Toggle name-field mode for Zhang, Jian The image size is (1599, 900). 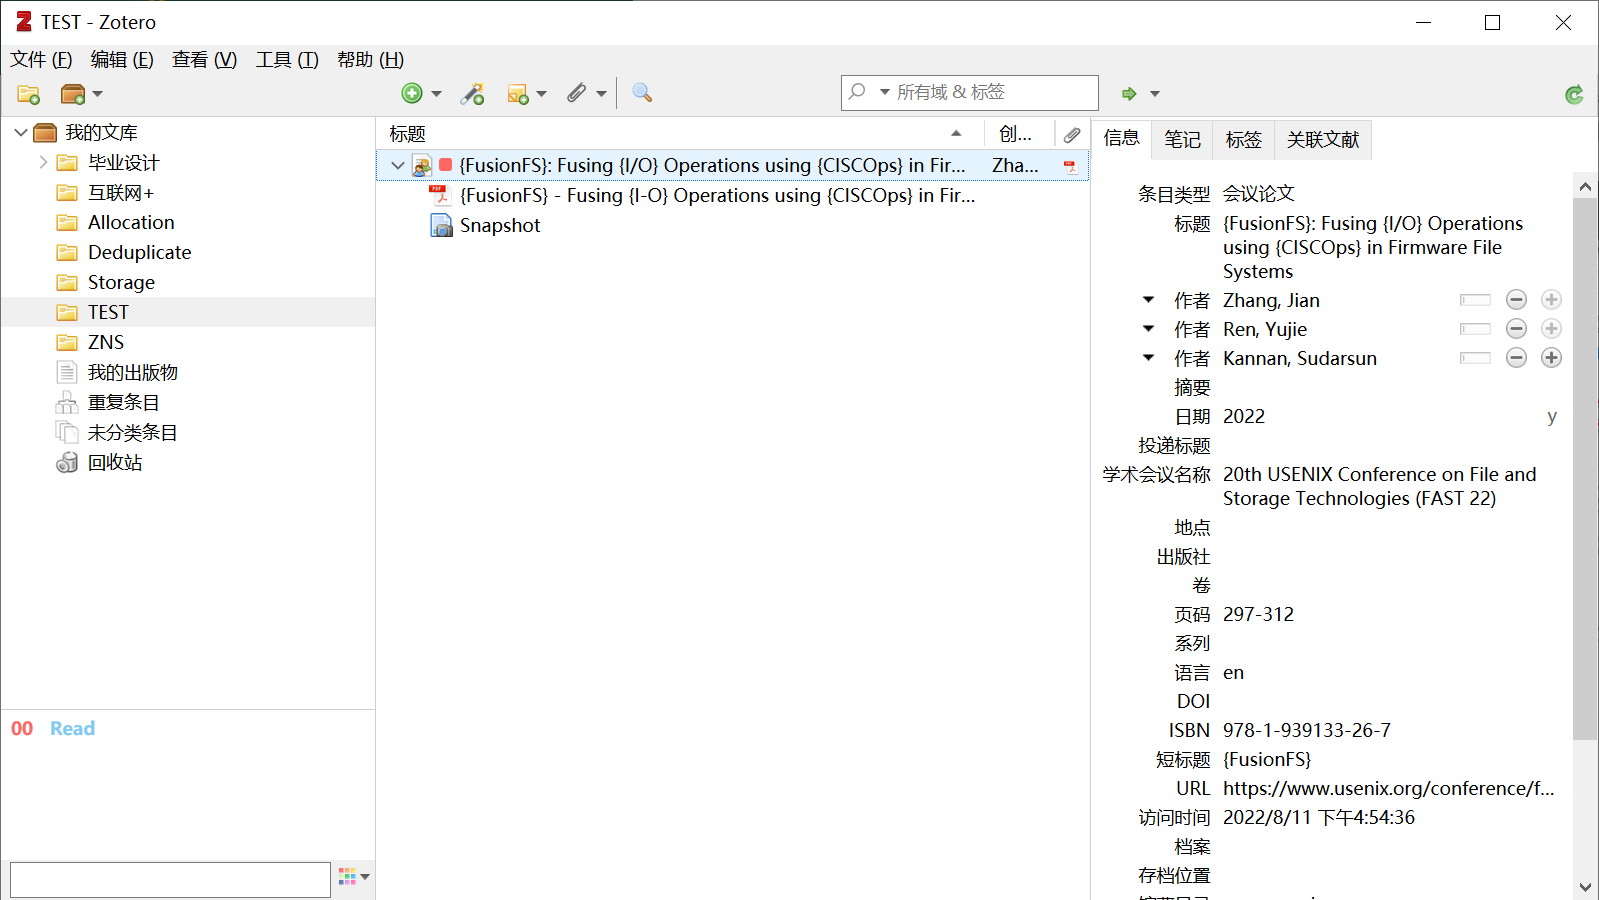[x=1475, y=300]
